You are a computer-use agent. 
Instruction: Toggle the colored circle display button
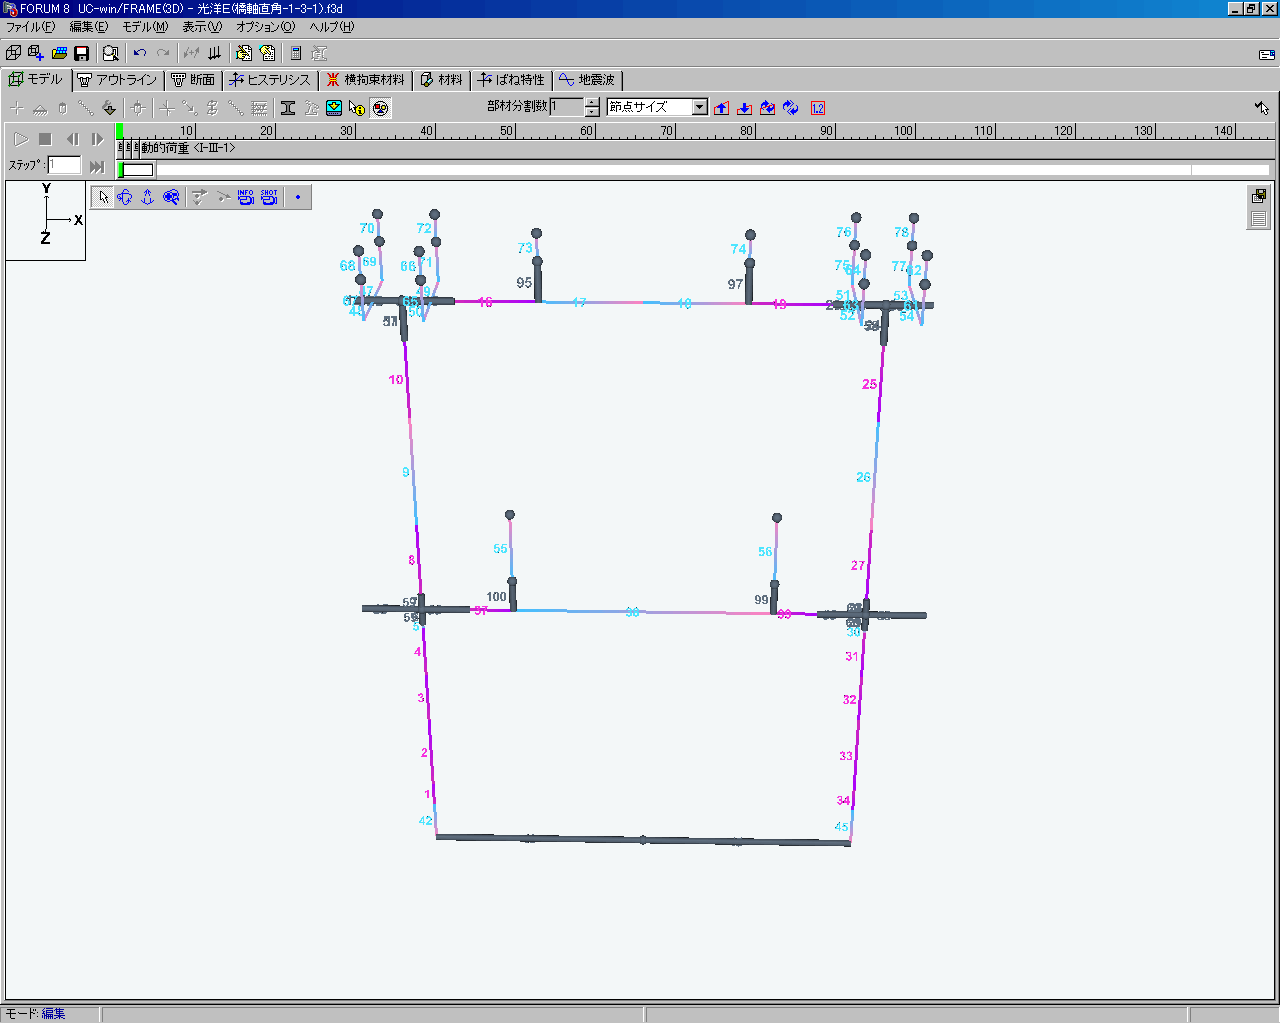[x=380, y=108]
